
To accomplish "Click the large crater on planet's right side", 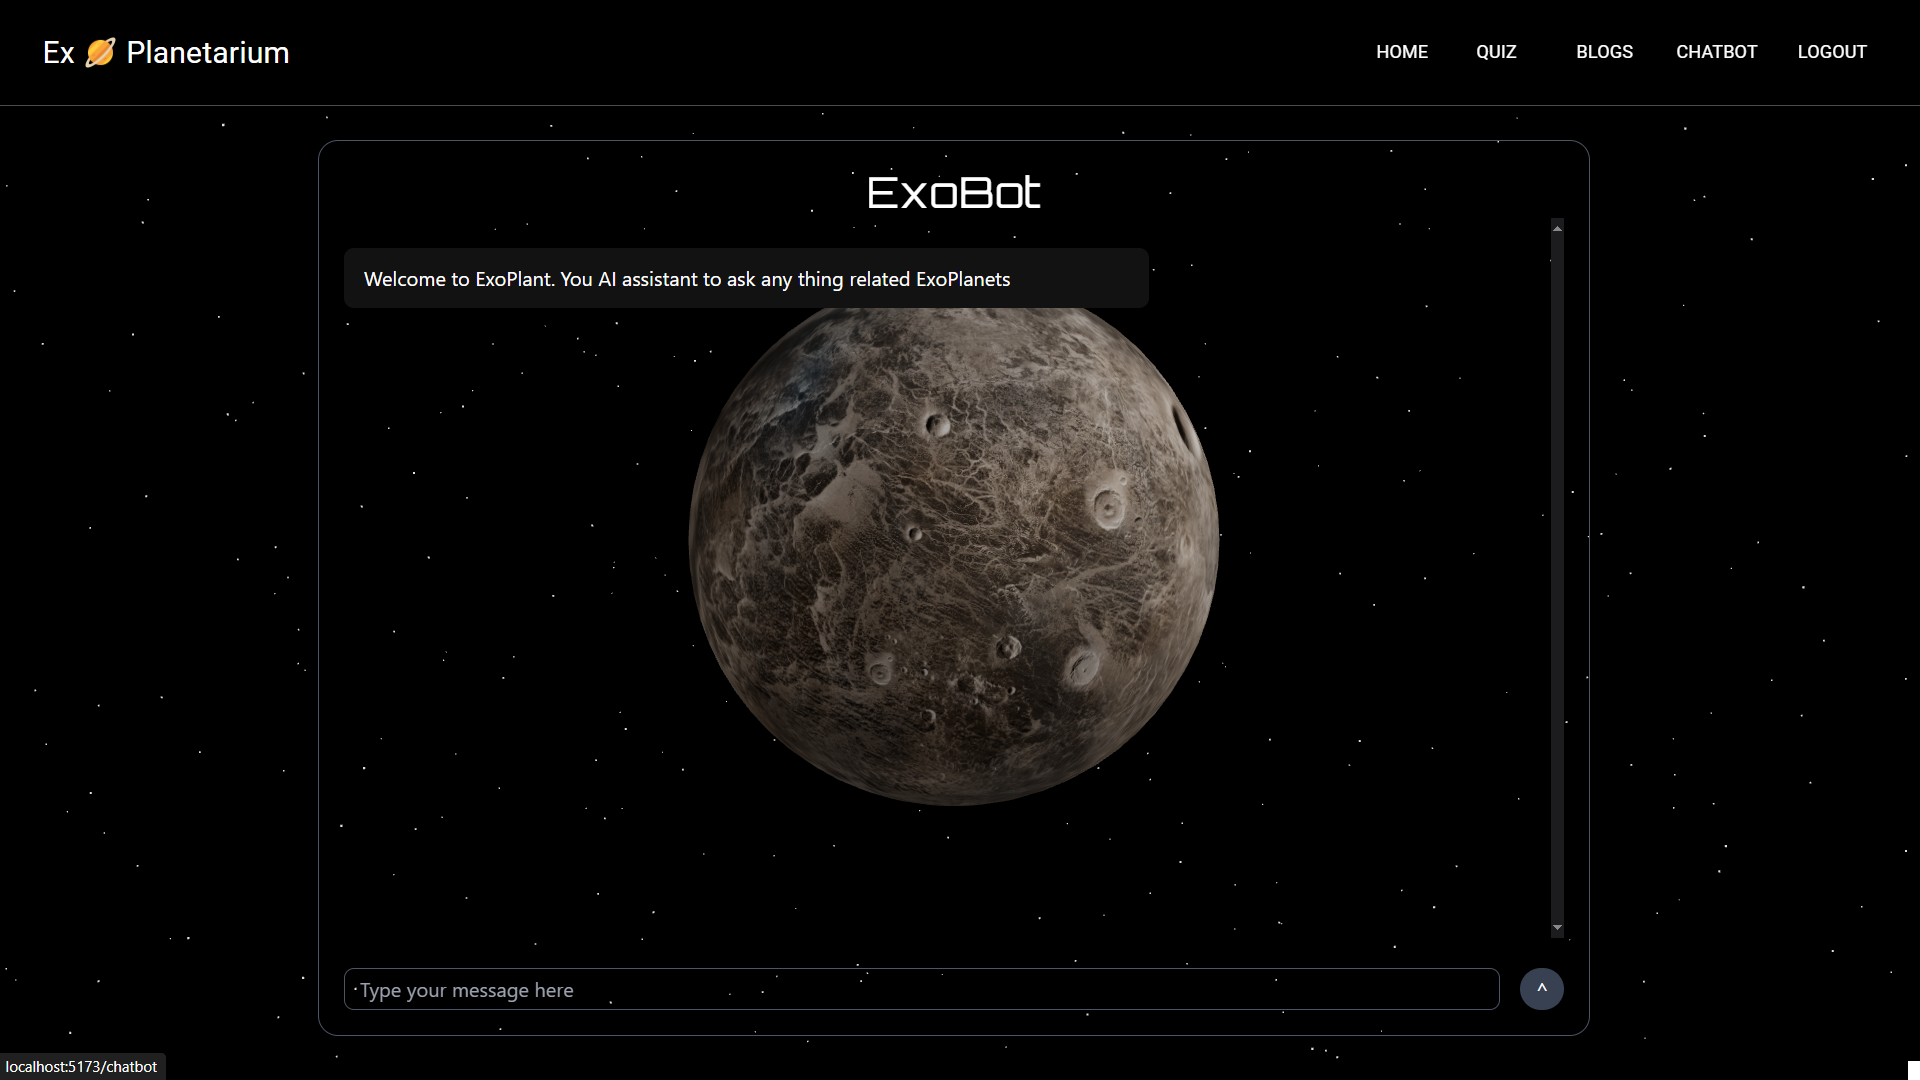I will 1108,508.
